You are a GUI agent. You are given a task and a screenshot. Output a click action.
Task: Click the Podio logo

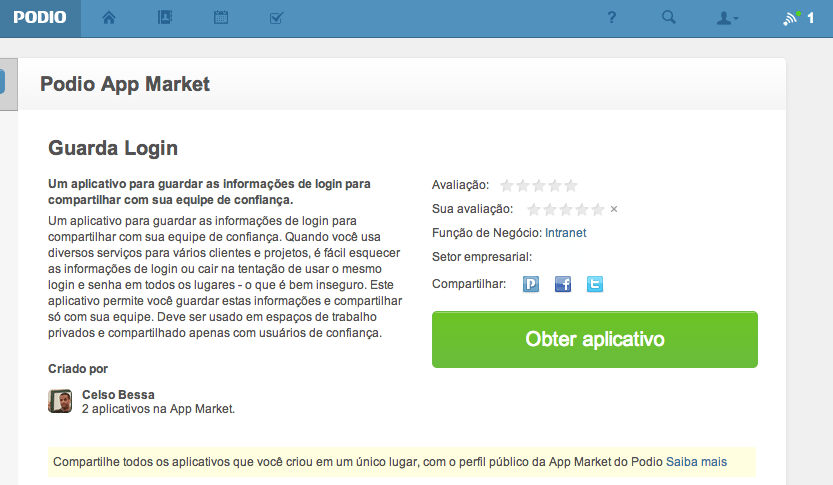(40, 18)
